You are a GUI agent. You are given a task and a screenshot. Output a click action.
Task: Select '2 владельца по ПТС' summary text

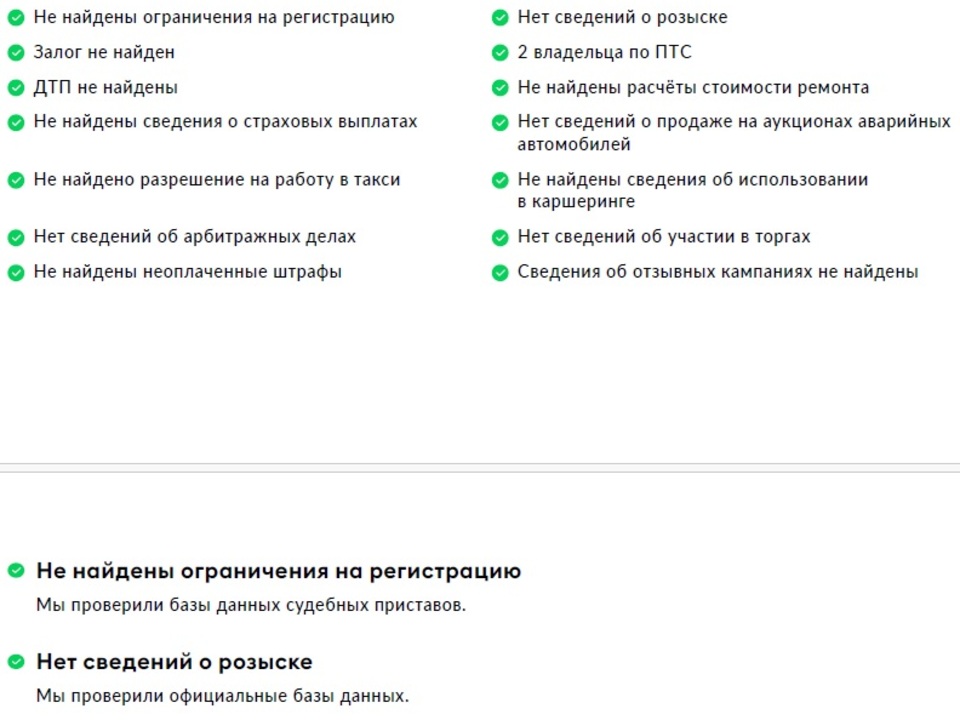[604, 53]
